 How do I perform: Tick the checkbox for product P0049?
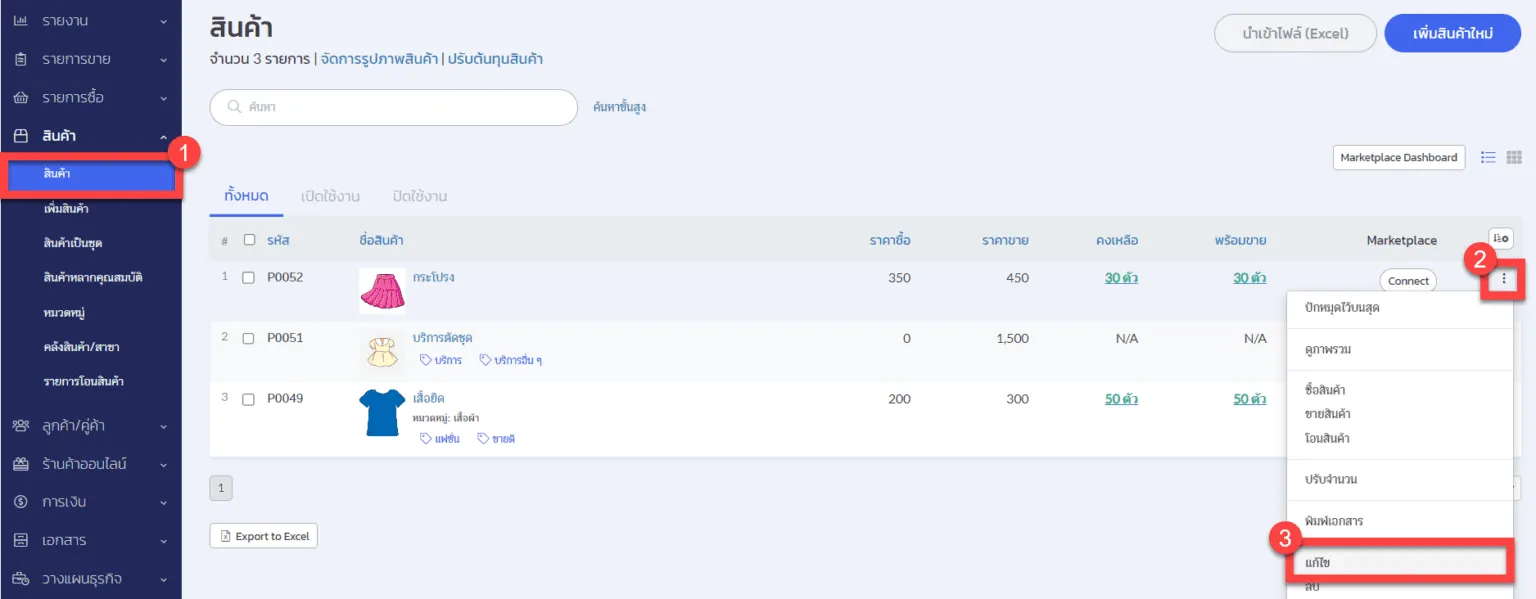(249, 398)
